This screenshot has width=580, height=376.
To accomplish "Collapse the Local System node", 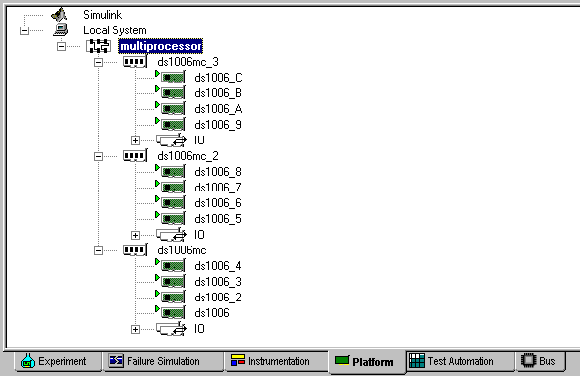I will (x=24, y=30).
